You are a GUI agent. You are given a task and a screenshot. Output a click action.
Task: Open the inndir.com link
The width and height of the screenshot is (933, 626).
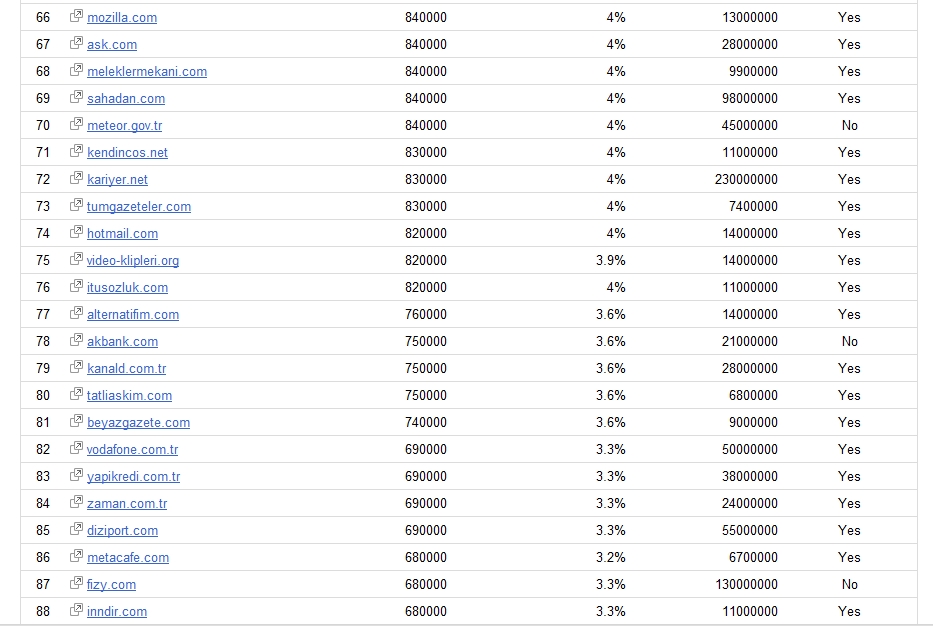pos(117,612)
